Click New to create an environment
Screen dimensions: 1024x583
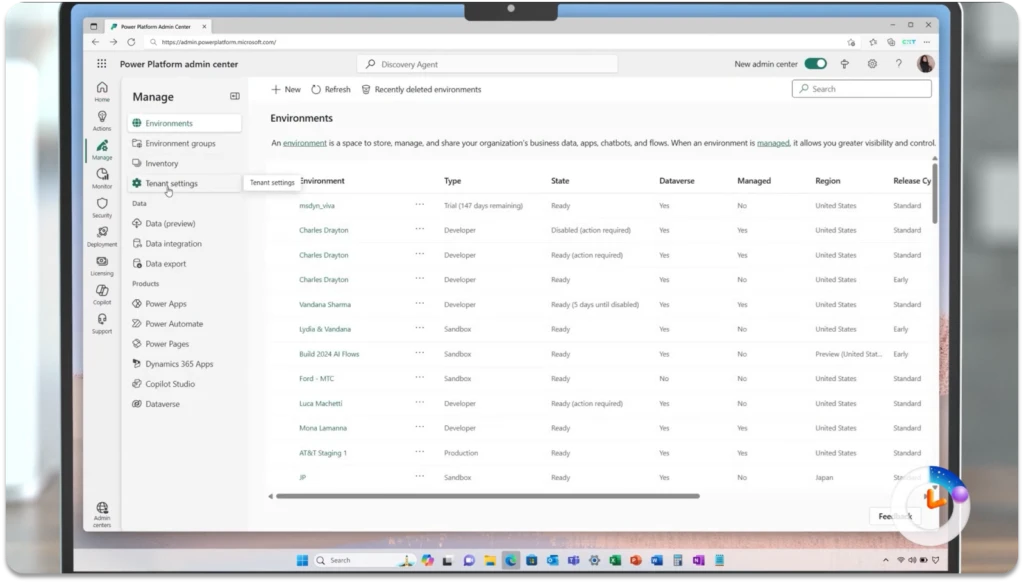(286, 89)
